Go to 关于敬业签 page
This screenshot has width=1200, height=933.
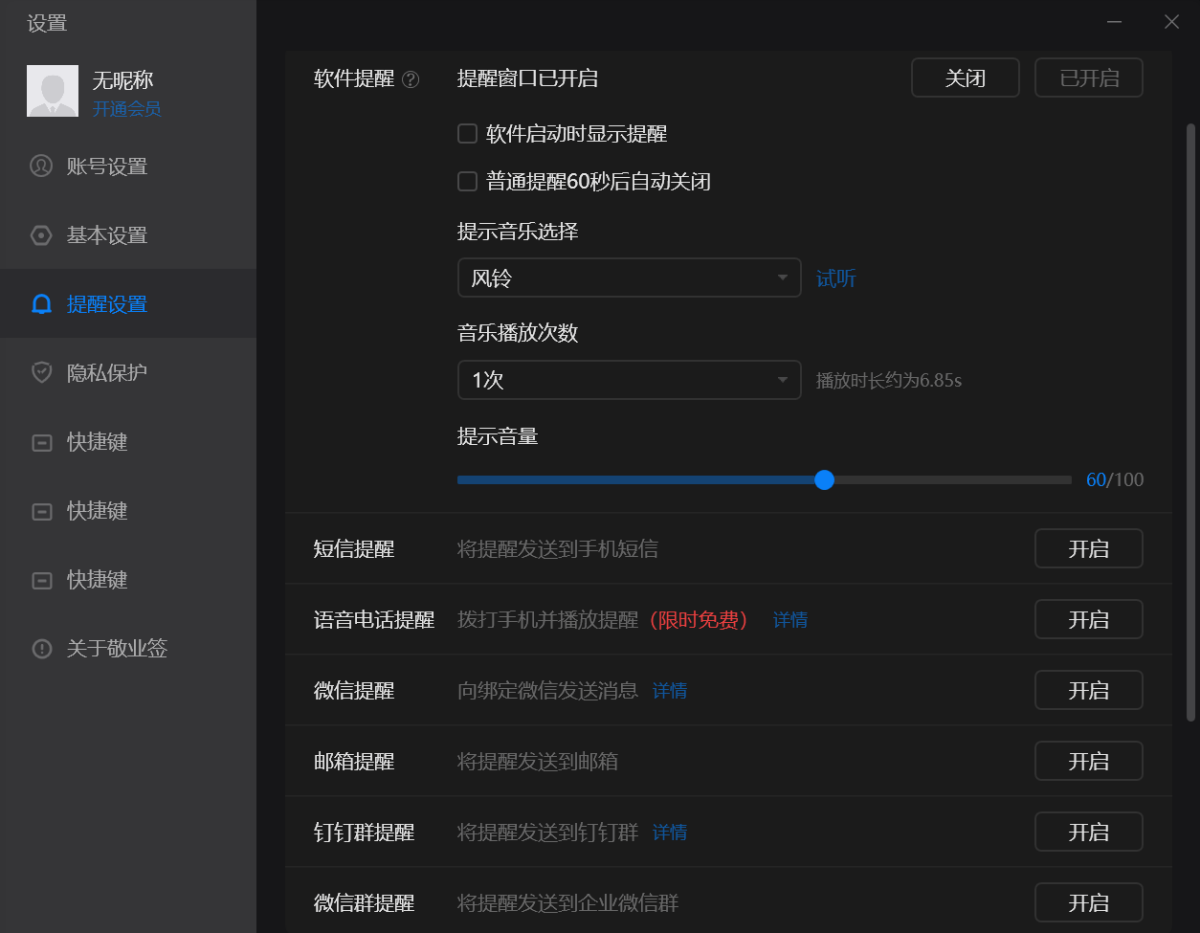[x=117, y=649]
